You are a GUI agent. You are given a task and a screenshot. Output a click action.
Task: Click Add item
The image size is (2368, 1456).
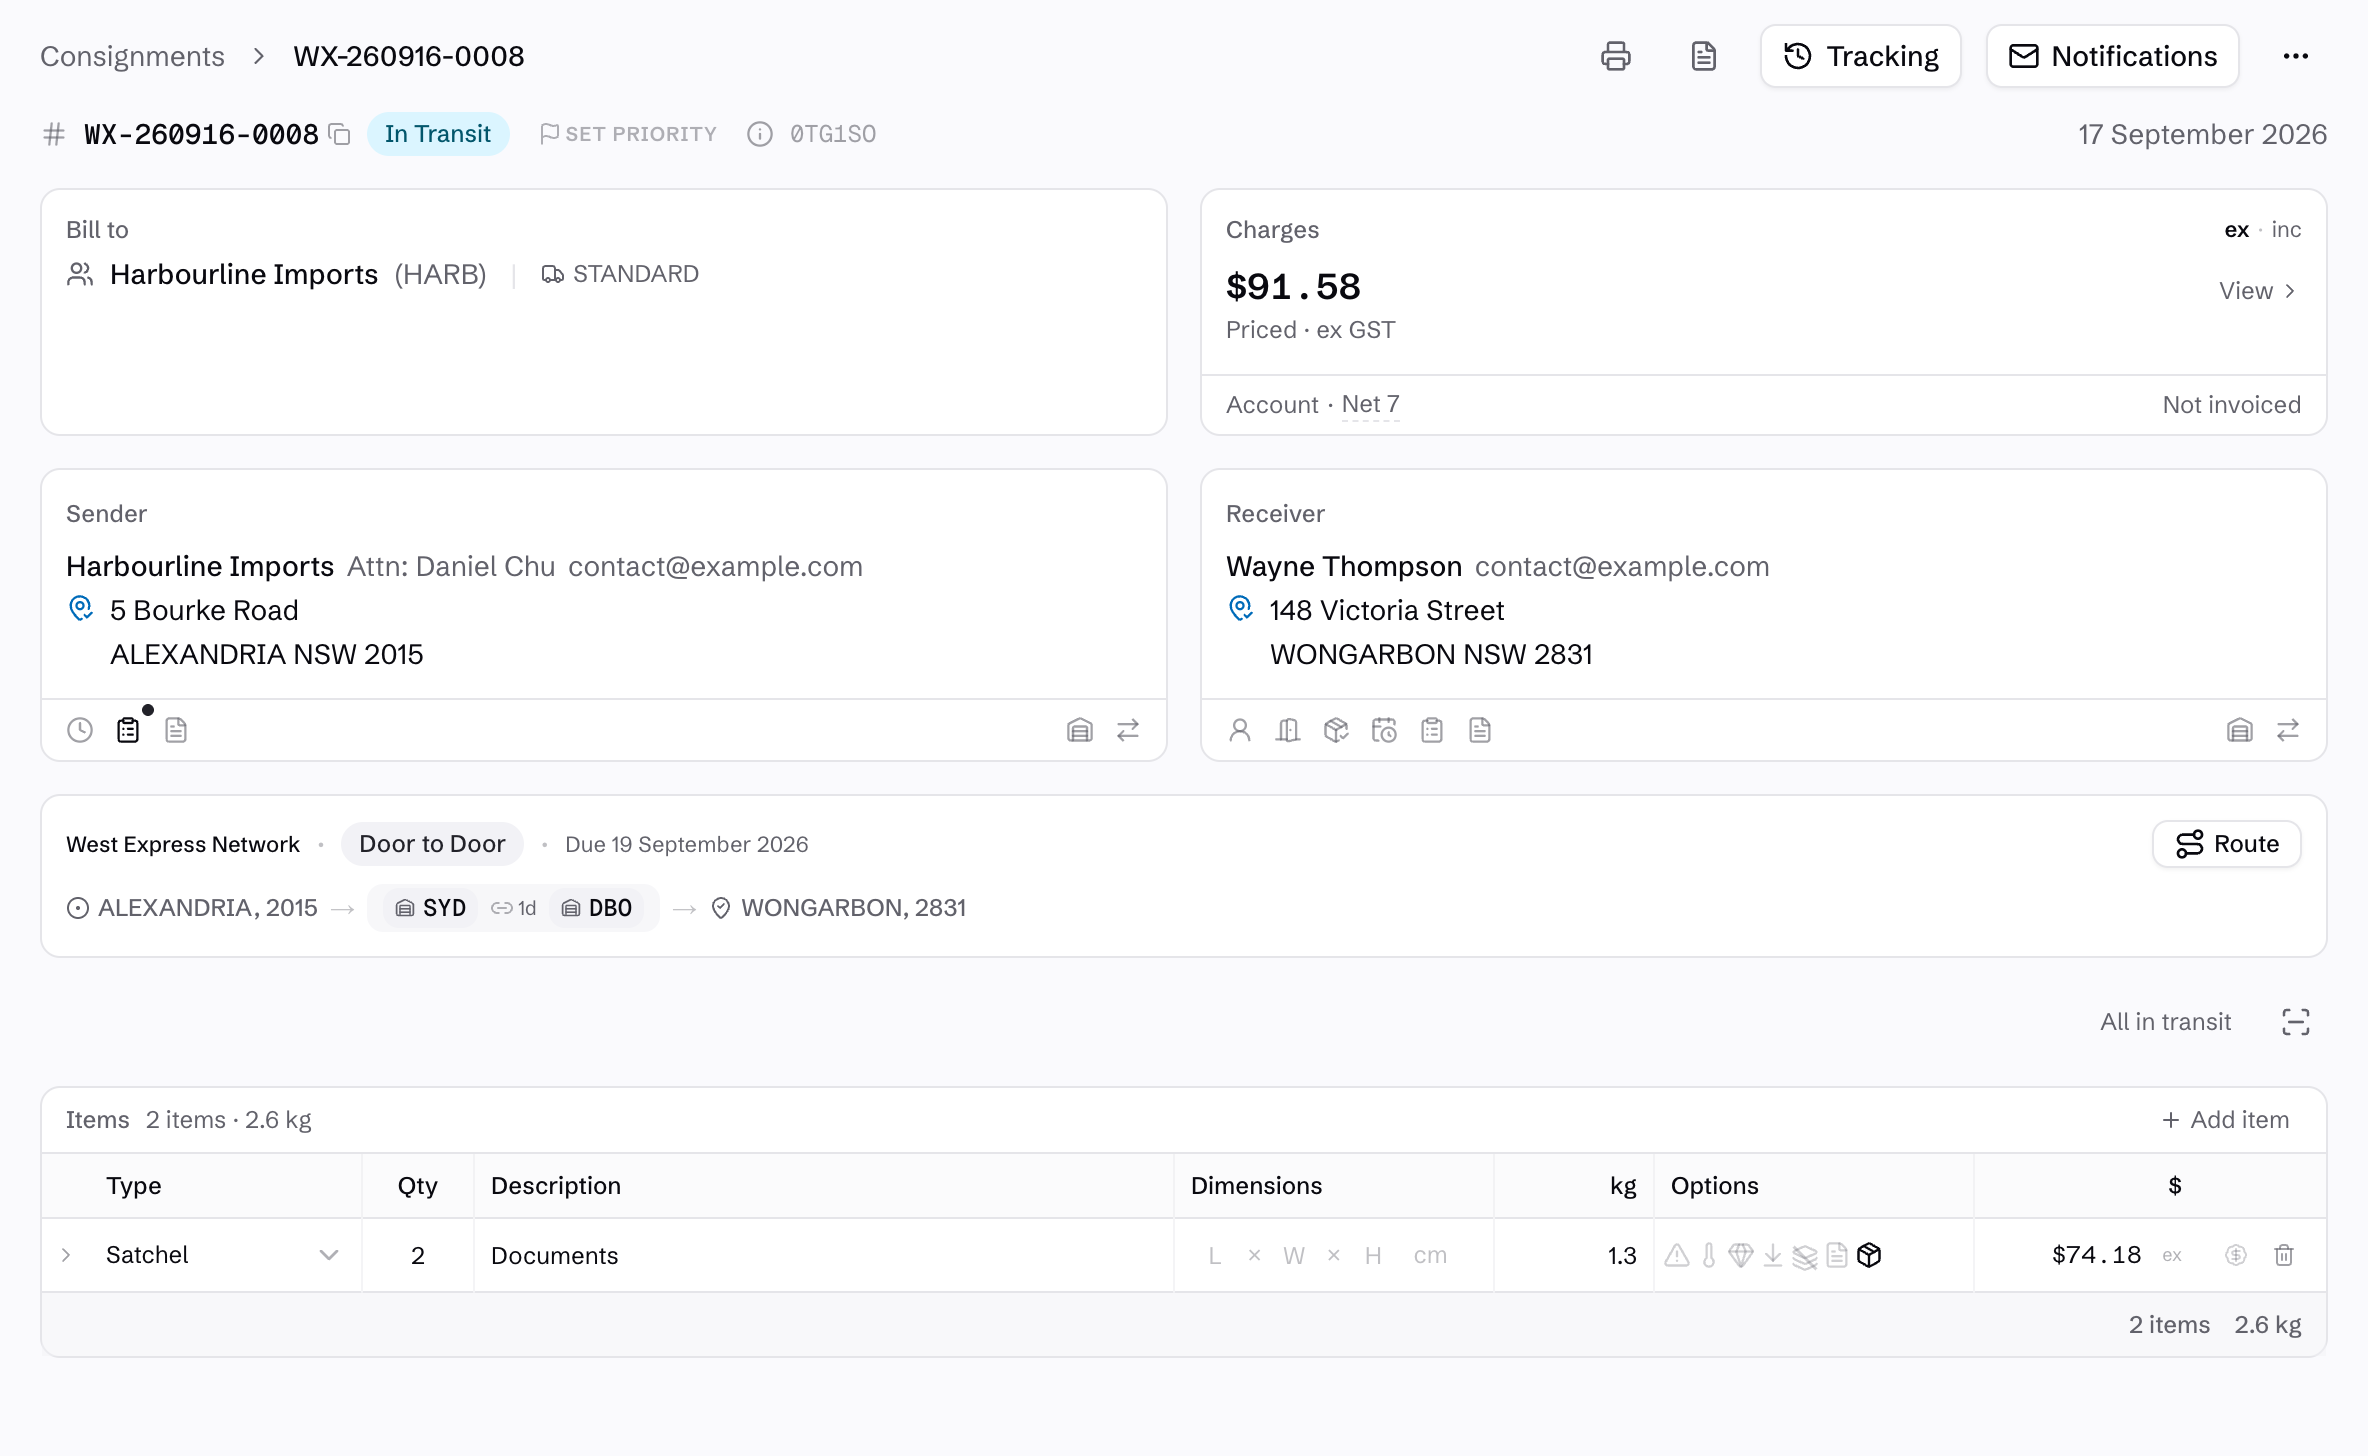pyautogui.click(x=2225, y=1120)
